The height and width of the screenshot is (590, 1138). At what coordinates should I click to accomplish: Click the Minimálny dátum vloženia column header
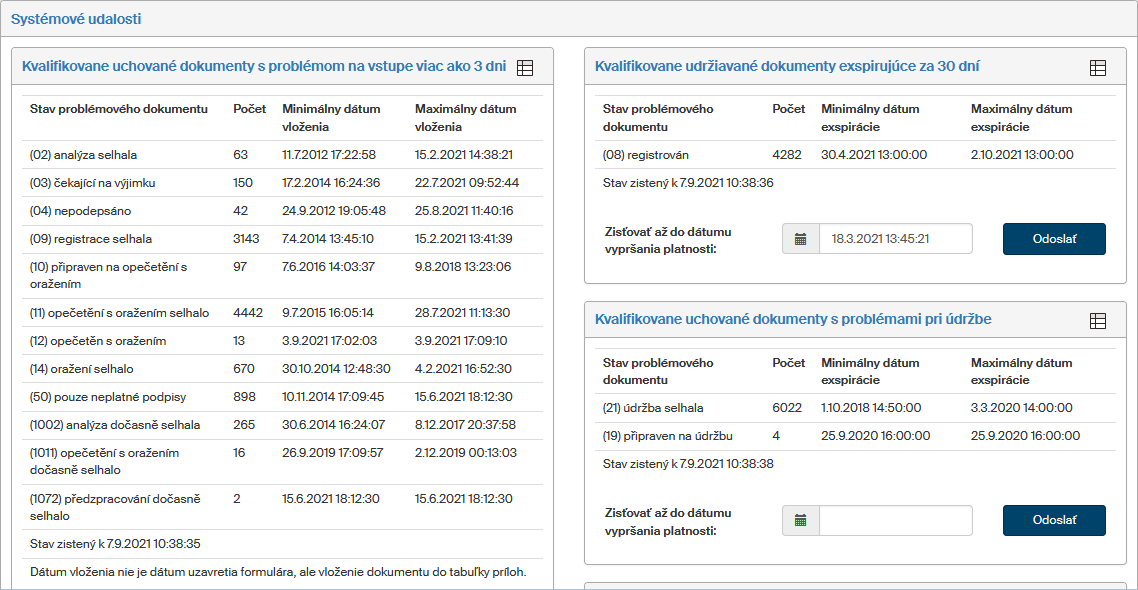coord(331,118)
